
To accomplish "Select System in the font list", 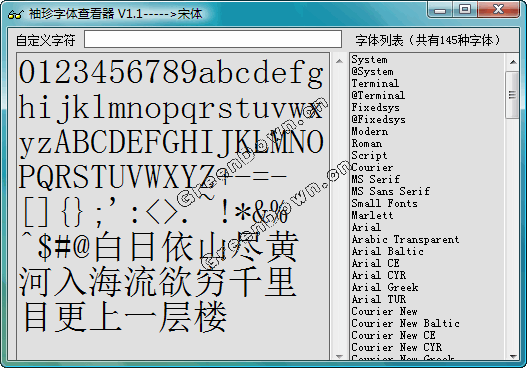I will (x=370, y=59).
